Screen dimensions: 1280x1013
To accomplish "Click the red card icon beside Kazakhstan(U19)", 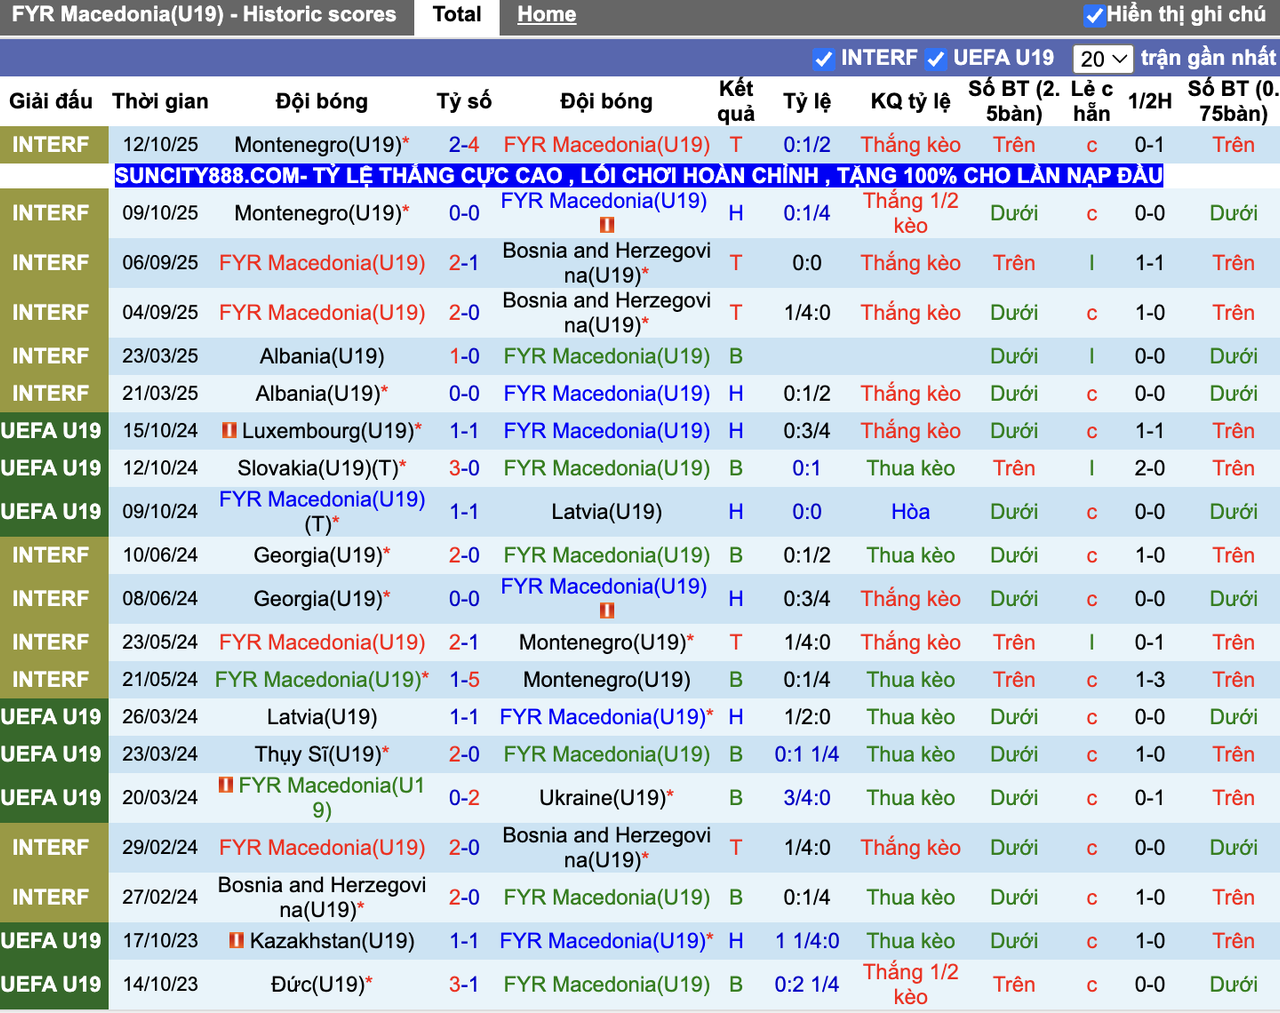I will (x=236, y=941).
